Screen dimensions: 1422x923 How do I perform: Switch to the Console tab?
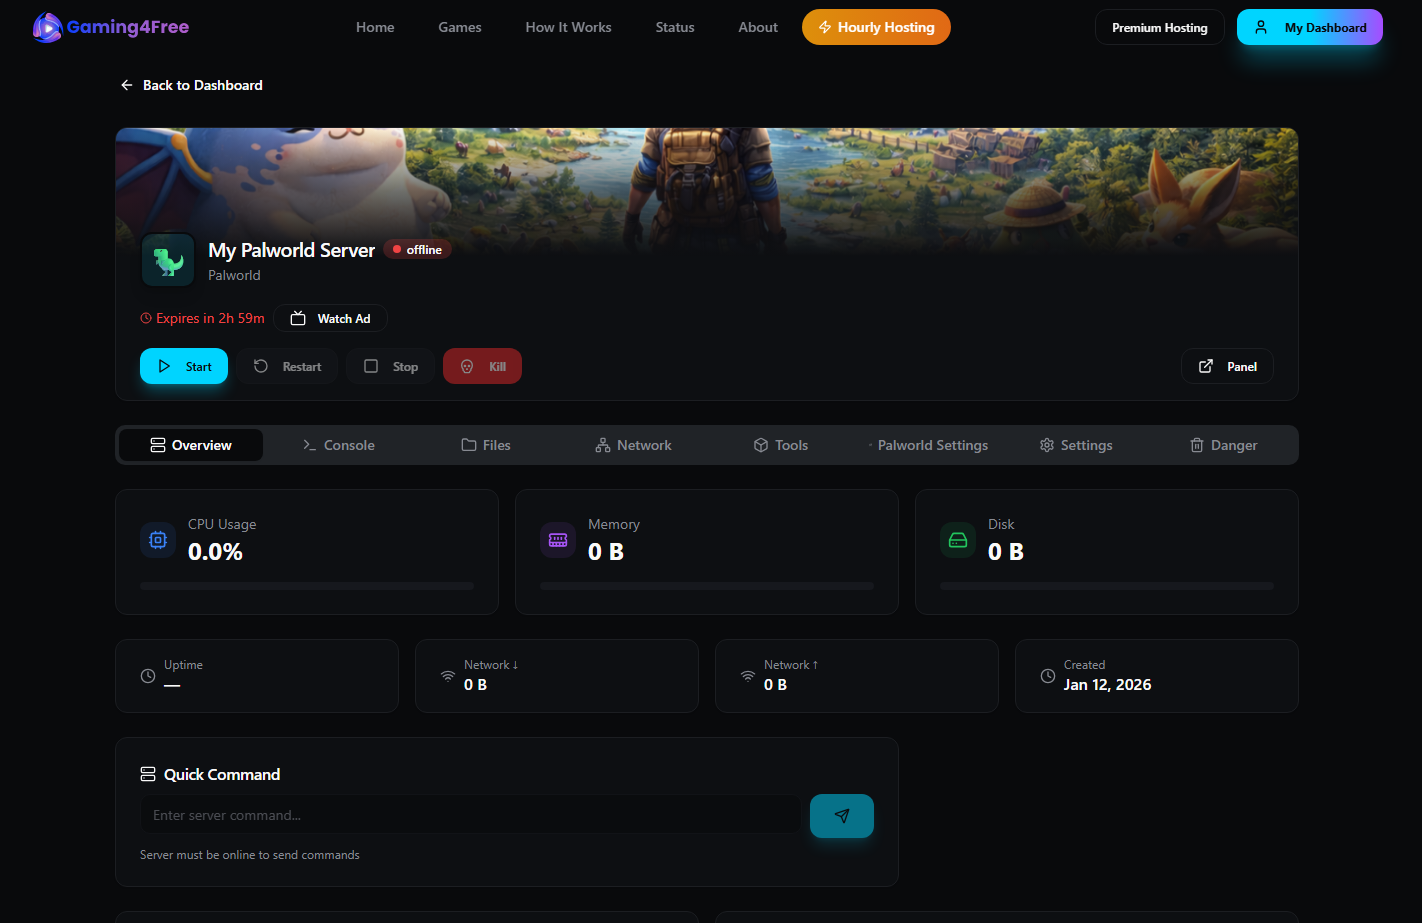point(339,446)
